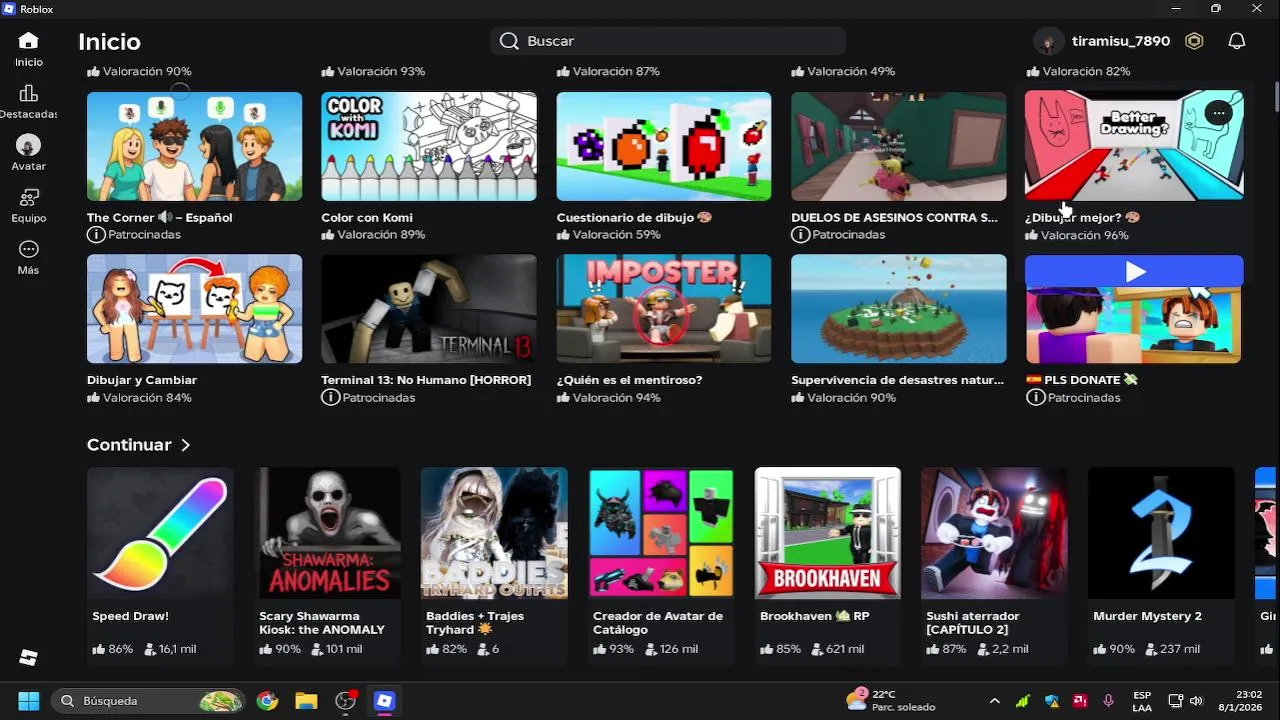
Task: Open Murder Mystery 2 knife thumbnail
Action: 1161,533
